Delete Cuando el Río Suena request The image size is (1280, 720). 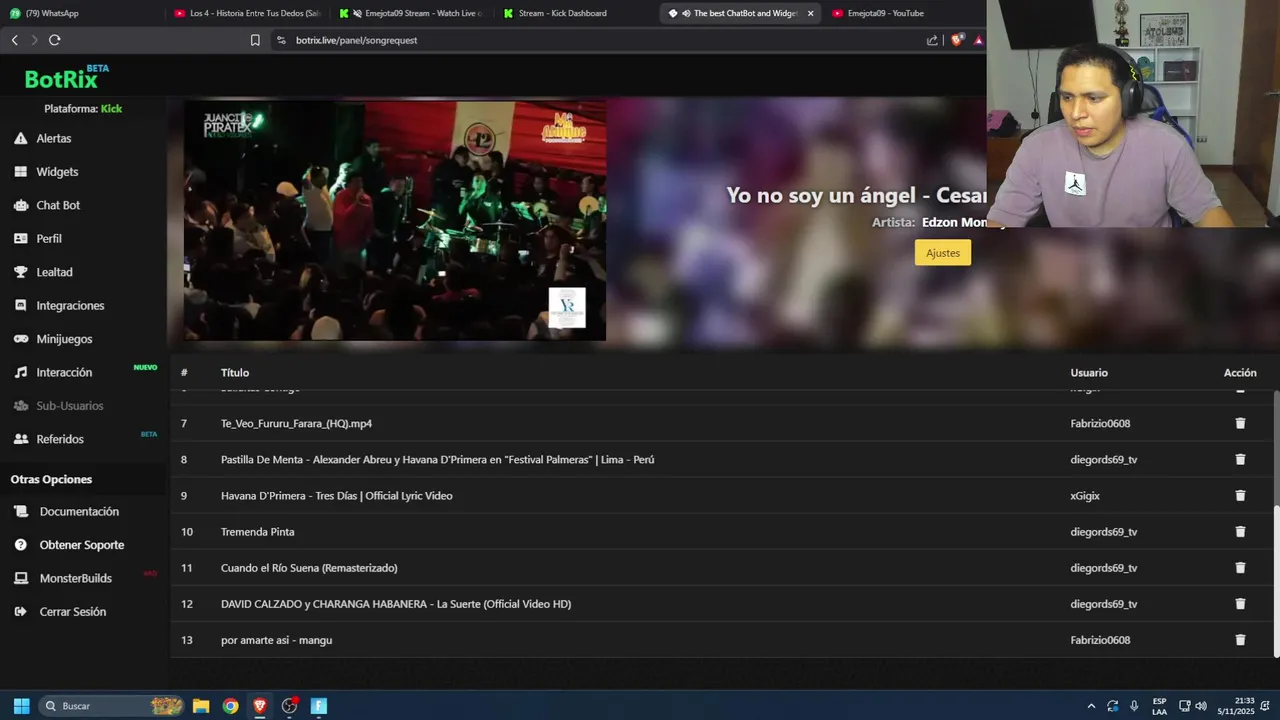1240,567
